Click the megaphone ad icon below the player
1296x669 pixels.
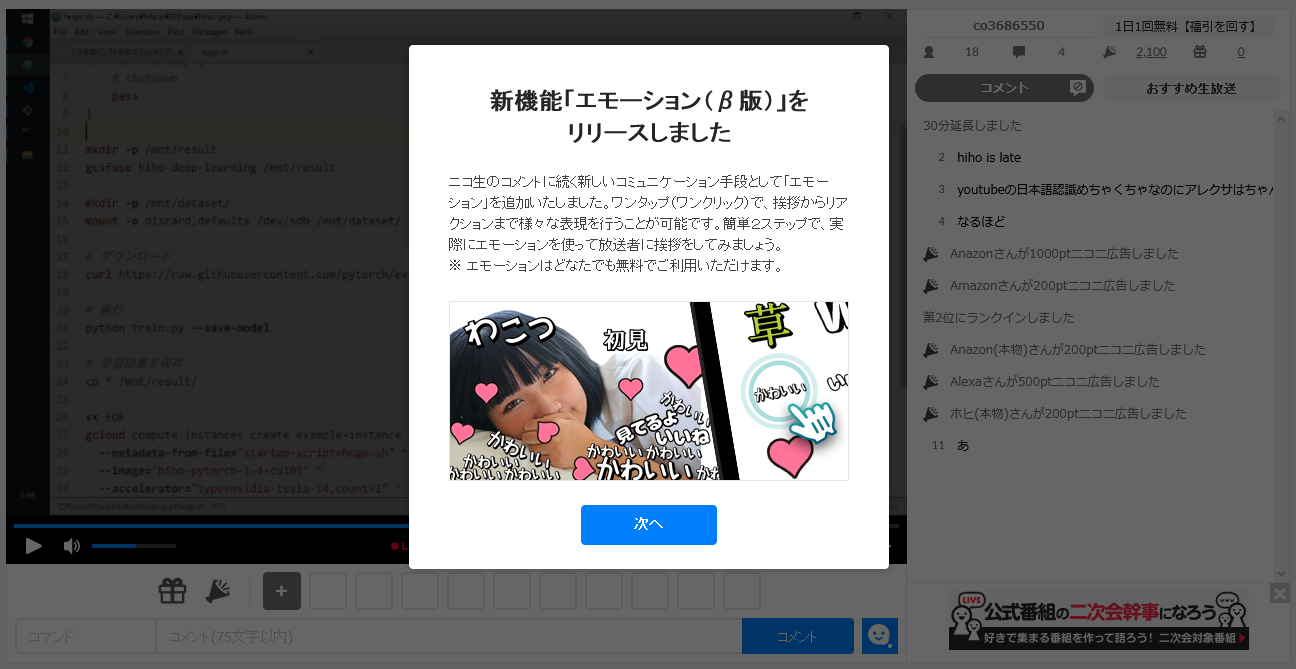218,591
